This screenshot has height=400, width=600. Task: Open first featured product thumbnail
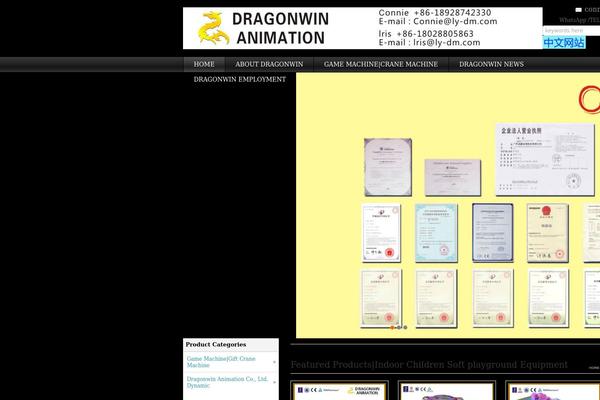339,390
